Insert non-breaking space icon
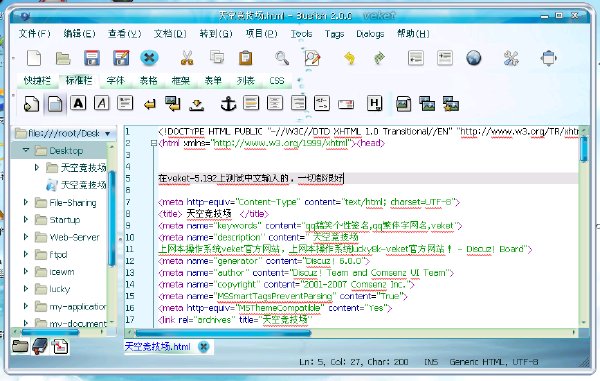The width and height of the screenshot is (600, 381). point(197,104)
